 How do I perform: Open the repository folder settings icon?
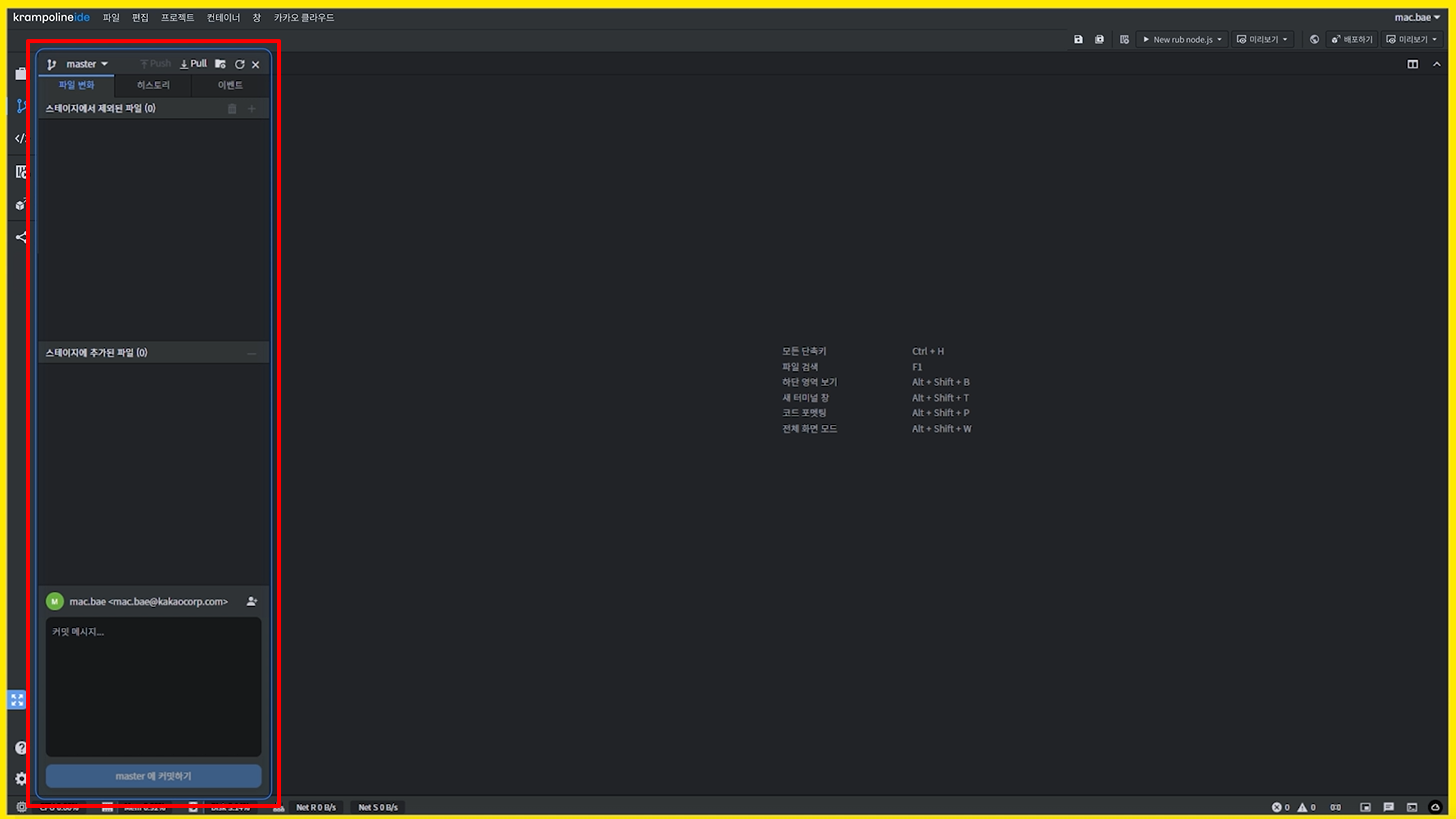pyautogui.click(x=220, y=64)
